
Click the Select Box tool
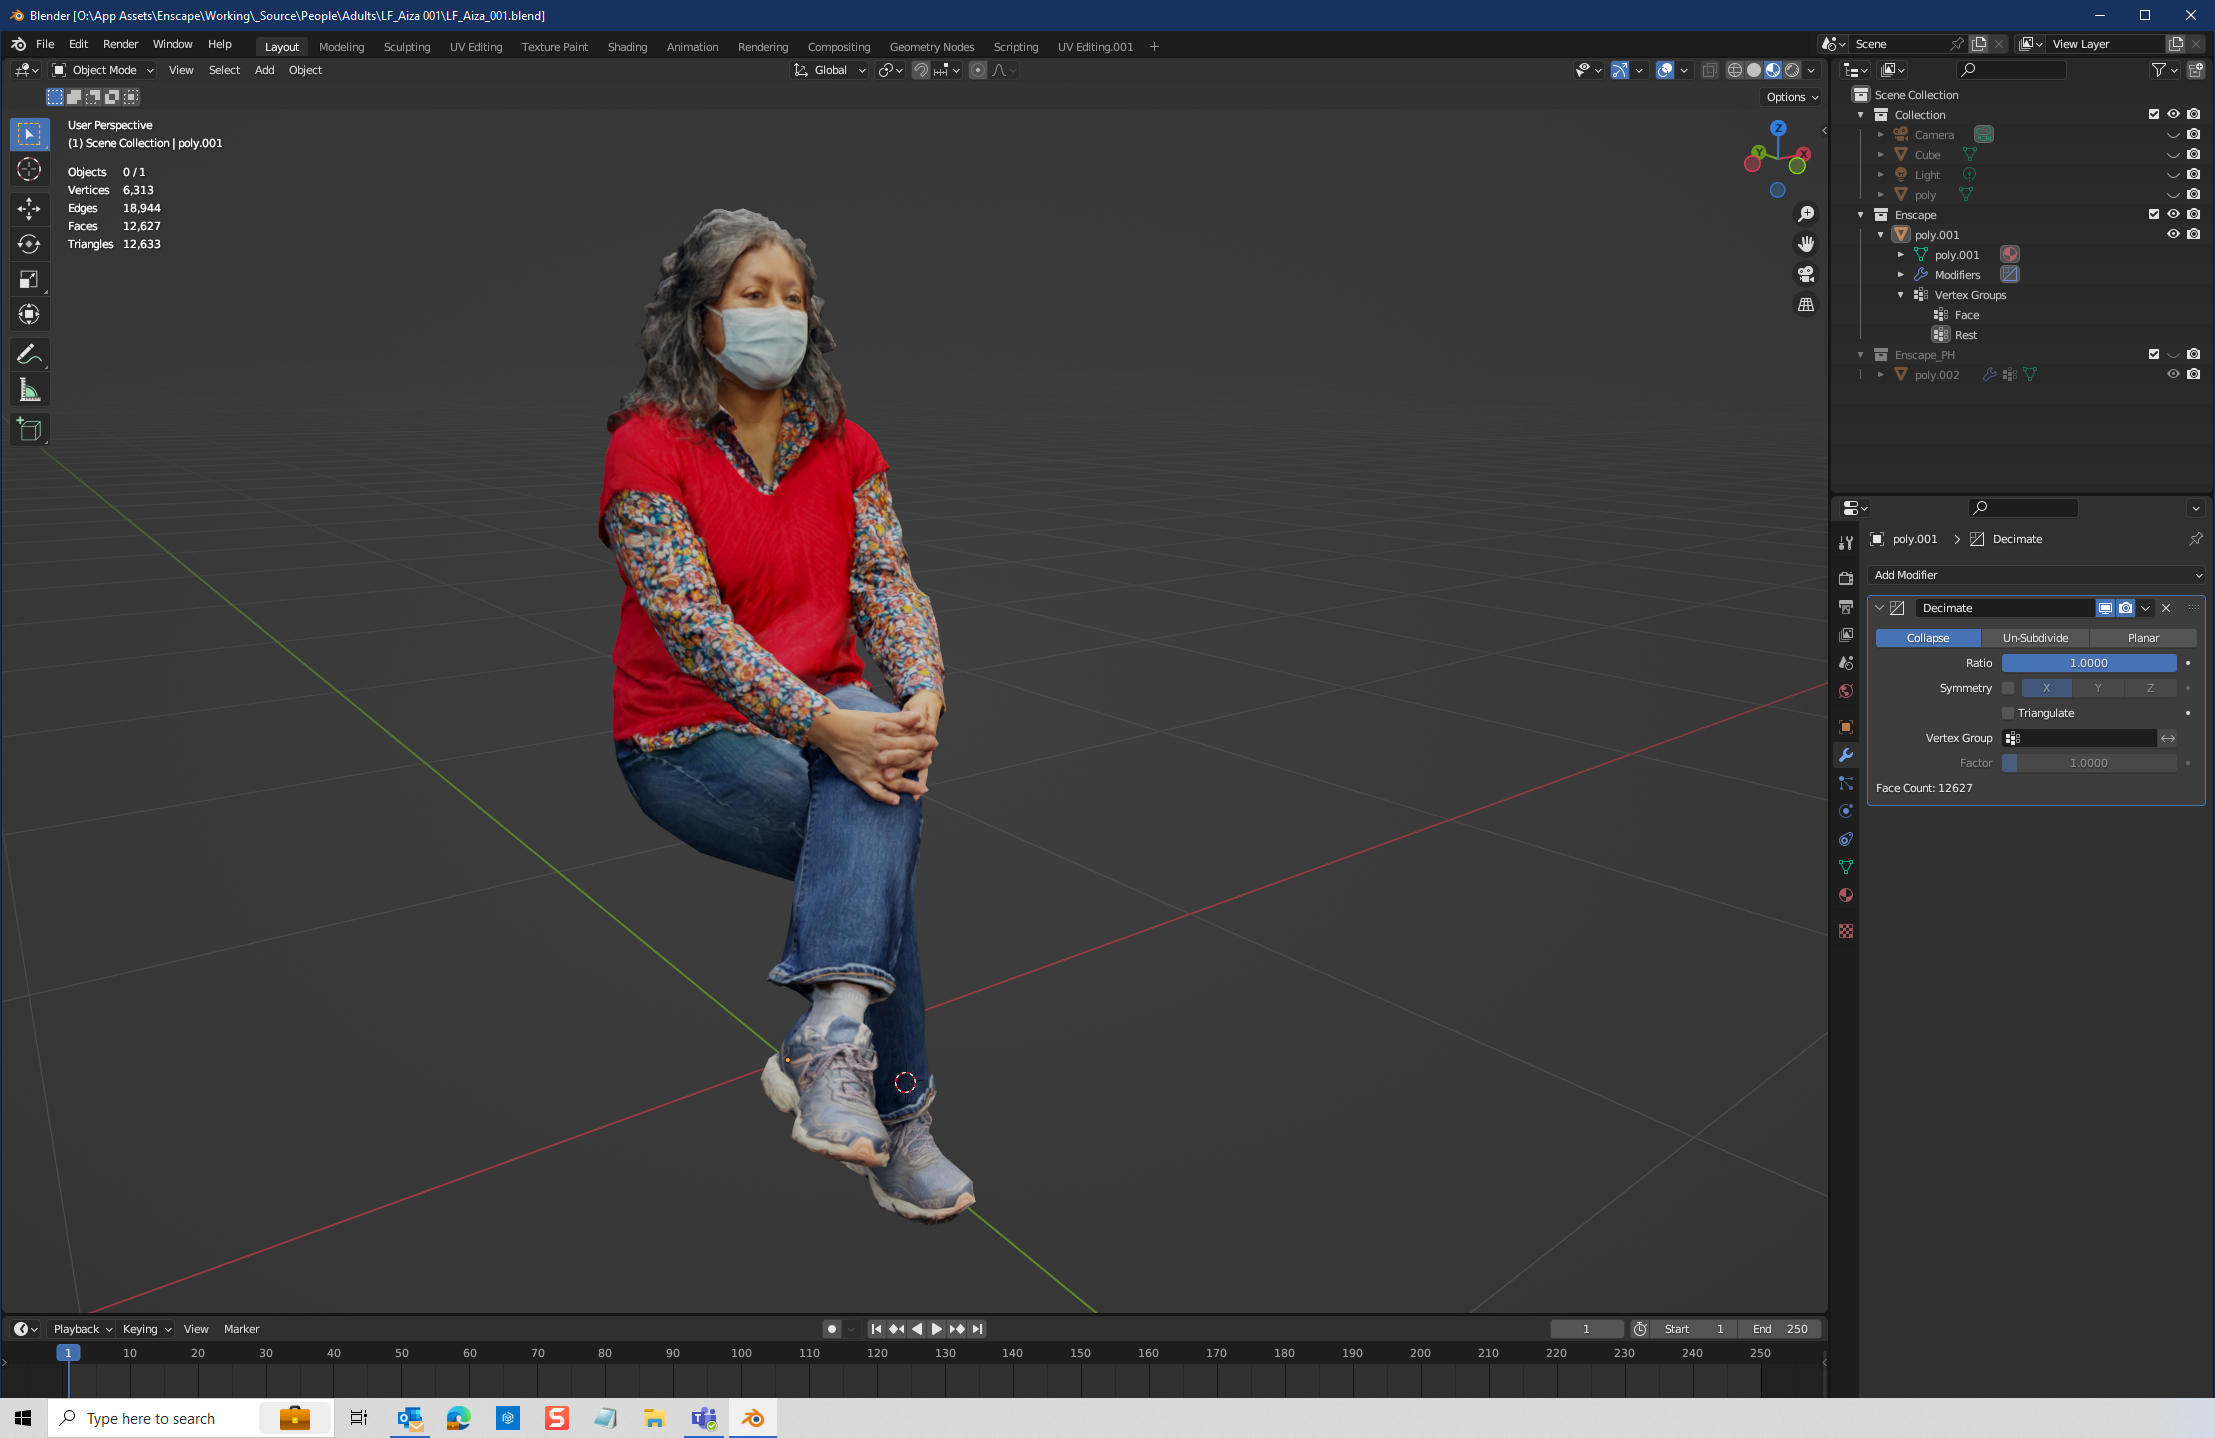tap(29, 133)
